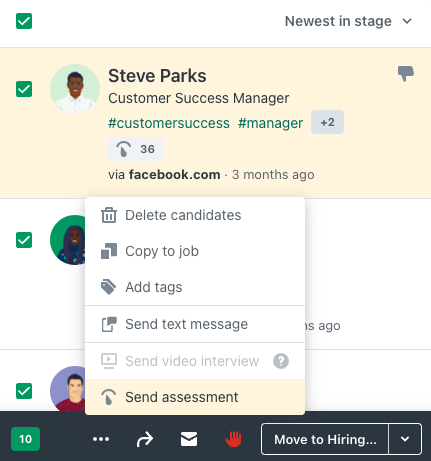This screenshot has height=461, width=431.
Task: Open Steve Parks' avatar thumbnail
Action: coord(75,89)
